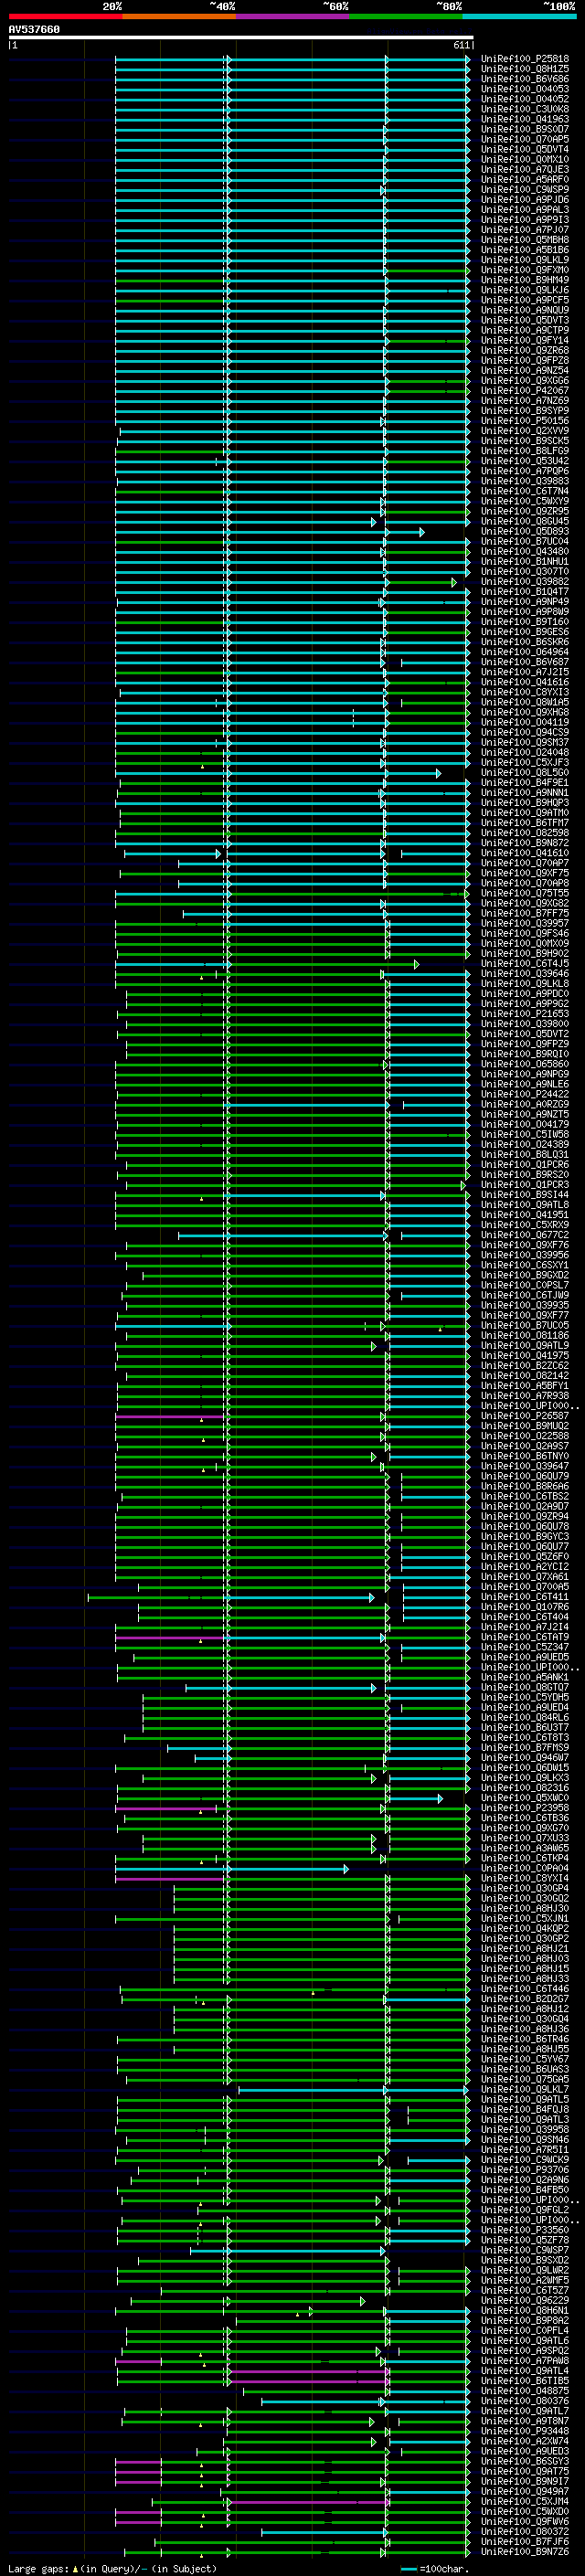Select the label UniRef100_A9NQU9
The width and height of the screenshot is (585, 2576).
[x=525, y=310]
